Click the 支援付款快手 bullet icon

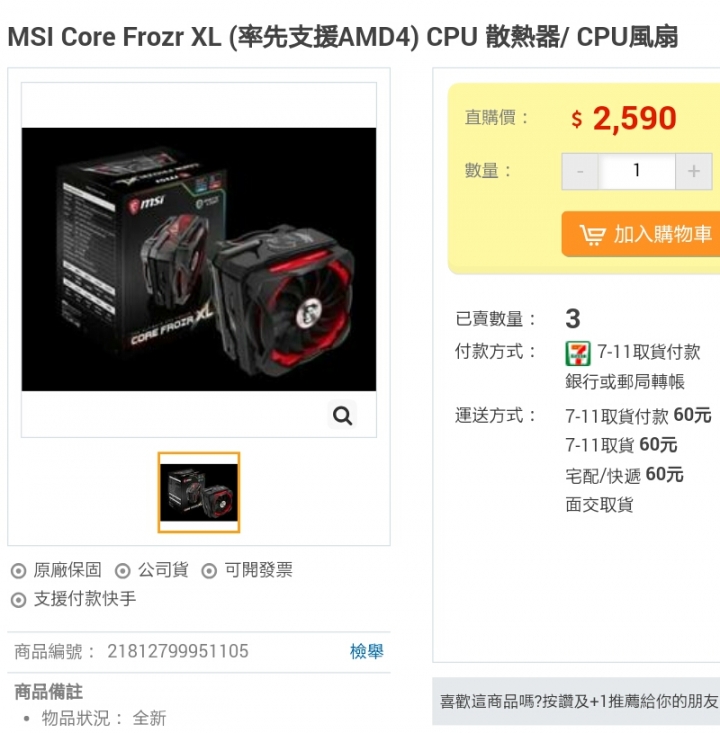pos(19,600)
